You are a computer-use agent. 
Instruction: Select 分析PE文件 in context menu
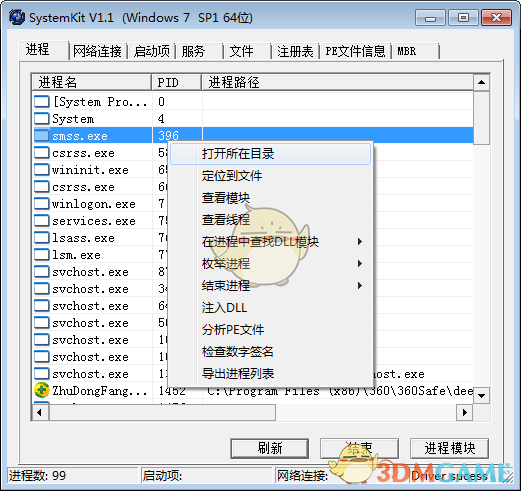(270, 329)
